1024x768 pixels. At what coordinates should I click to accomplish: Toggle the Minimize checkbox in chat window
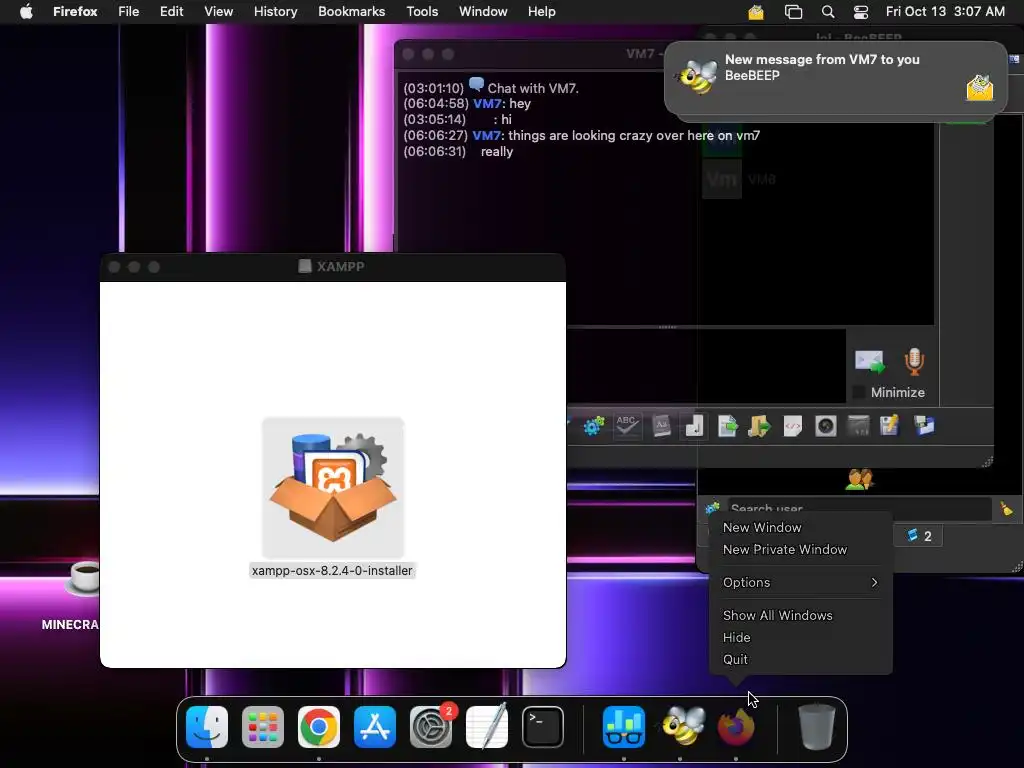point(859,392)
